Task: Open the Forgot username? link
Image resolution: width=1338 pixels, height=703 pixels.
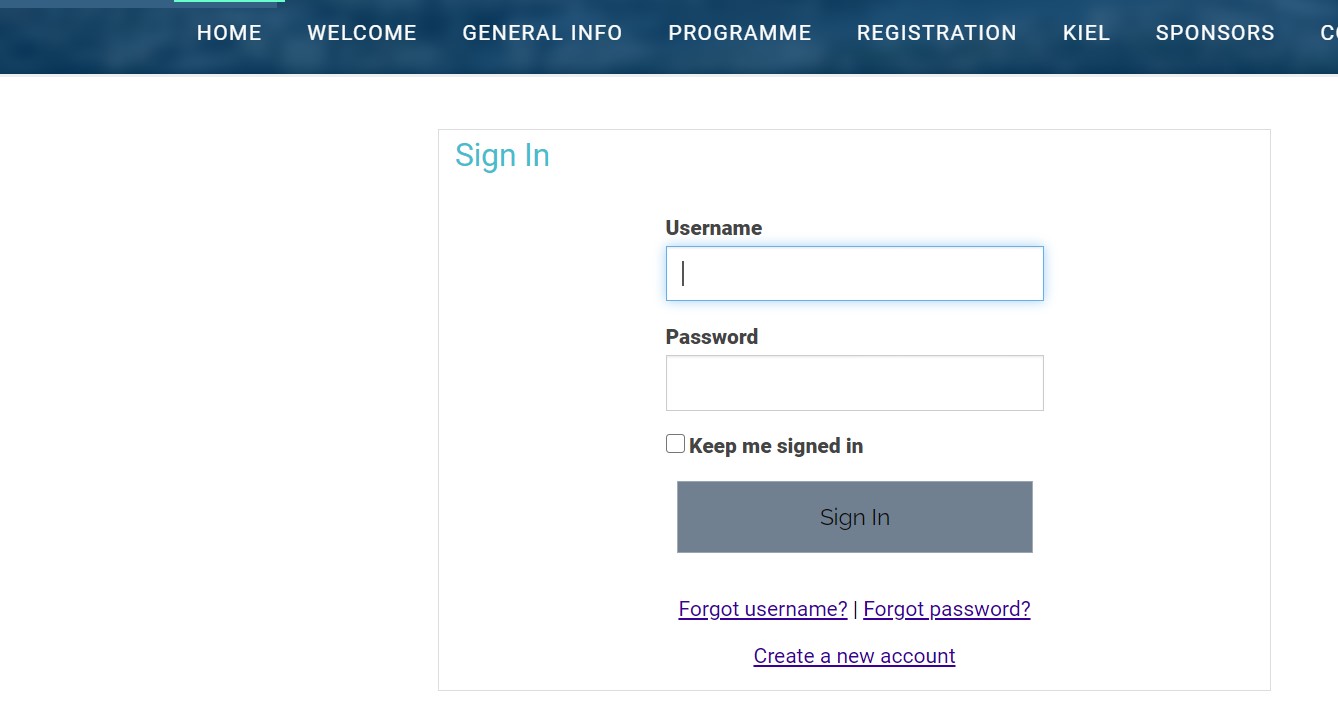Action: (x=763, y=609)
